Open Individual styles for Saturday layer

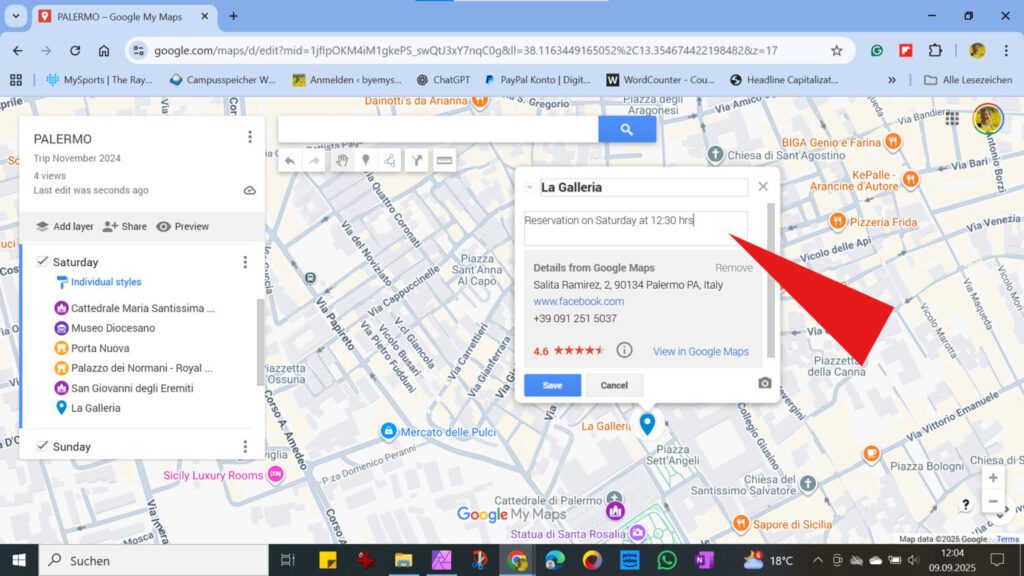[x=105, y=283]
